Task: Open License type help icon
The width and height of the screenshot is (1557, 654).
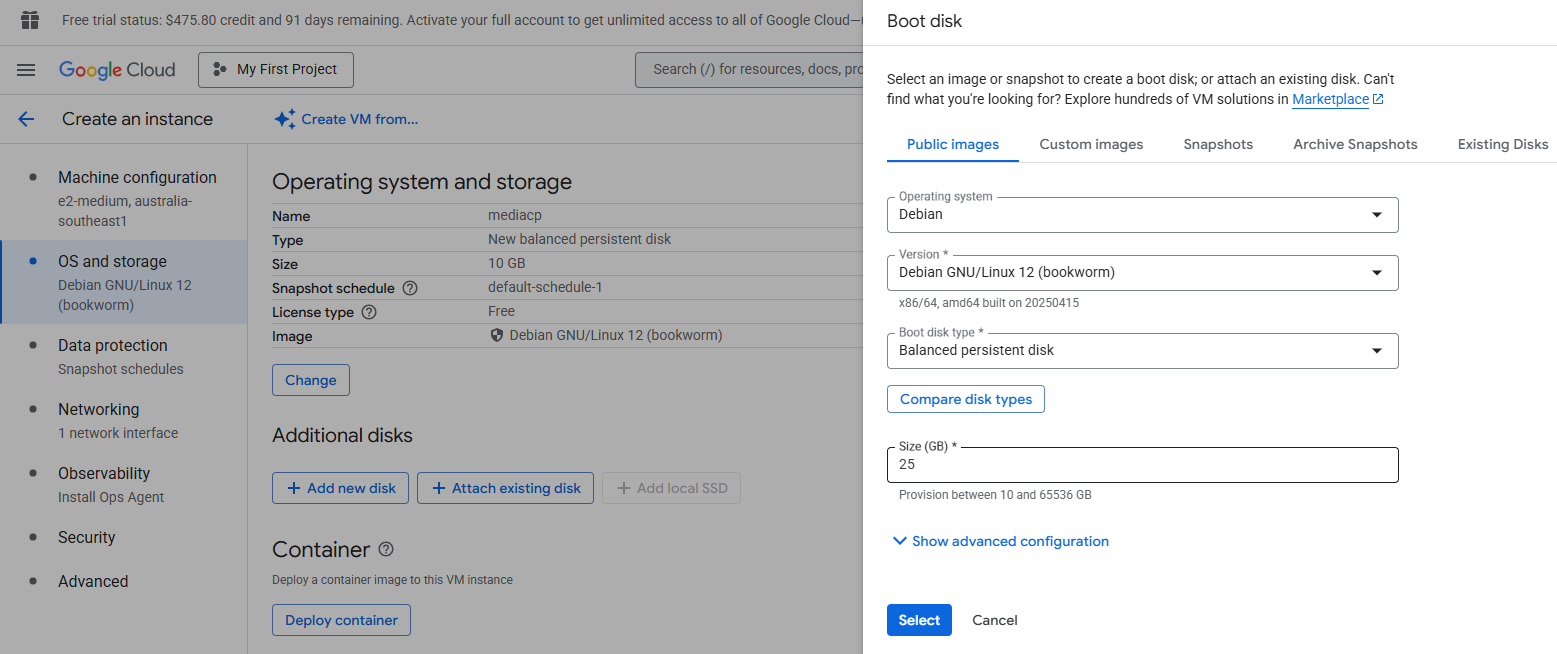Action: 368,312
